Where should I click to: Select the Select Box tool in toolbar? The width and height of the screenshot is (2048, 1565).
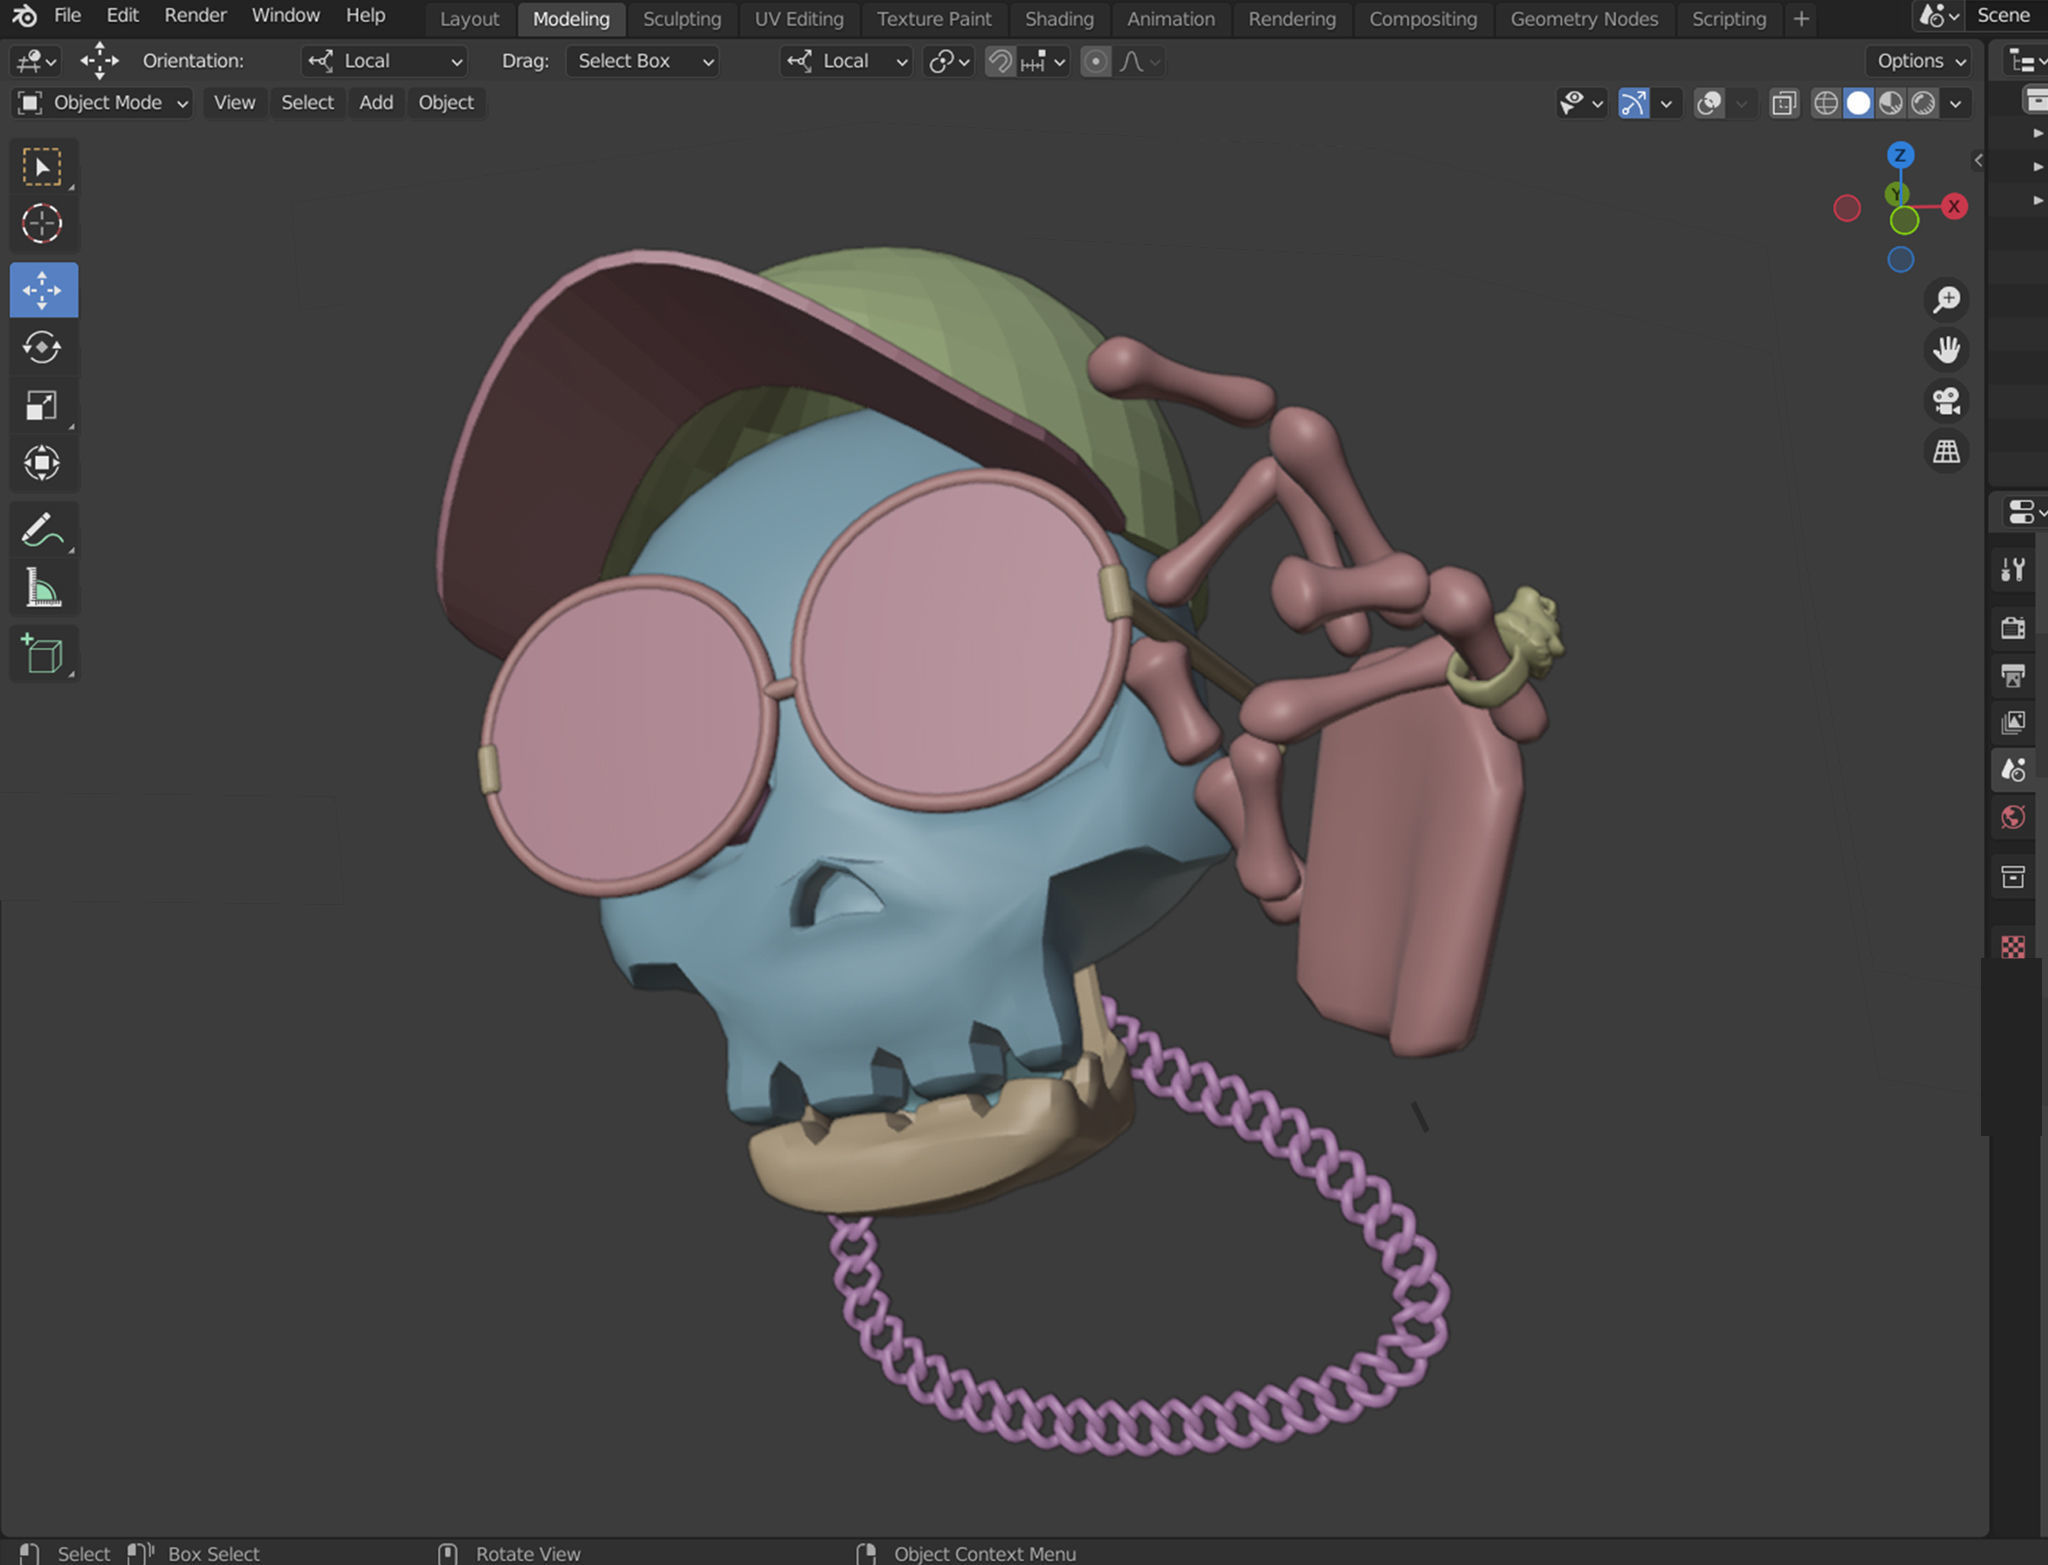coord(43,167)
